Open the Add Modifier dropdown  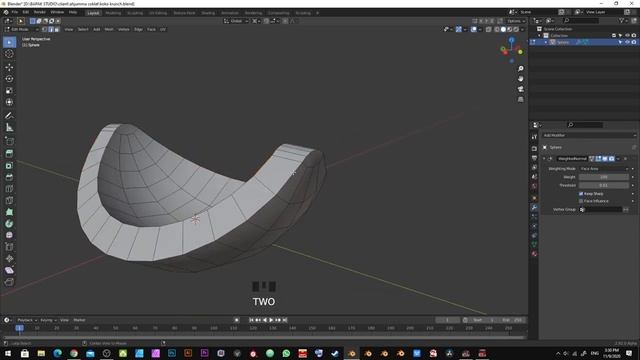coord(589,135)
